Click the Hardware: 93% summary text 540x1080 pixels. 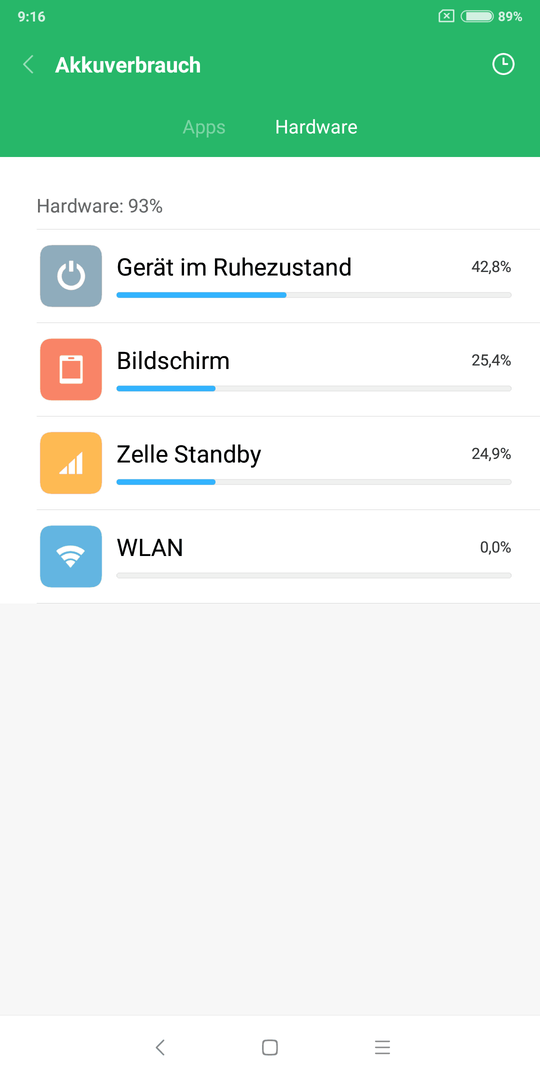[100, 206]
